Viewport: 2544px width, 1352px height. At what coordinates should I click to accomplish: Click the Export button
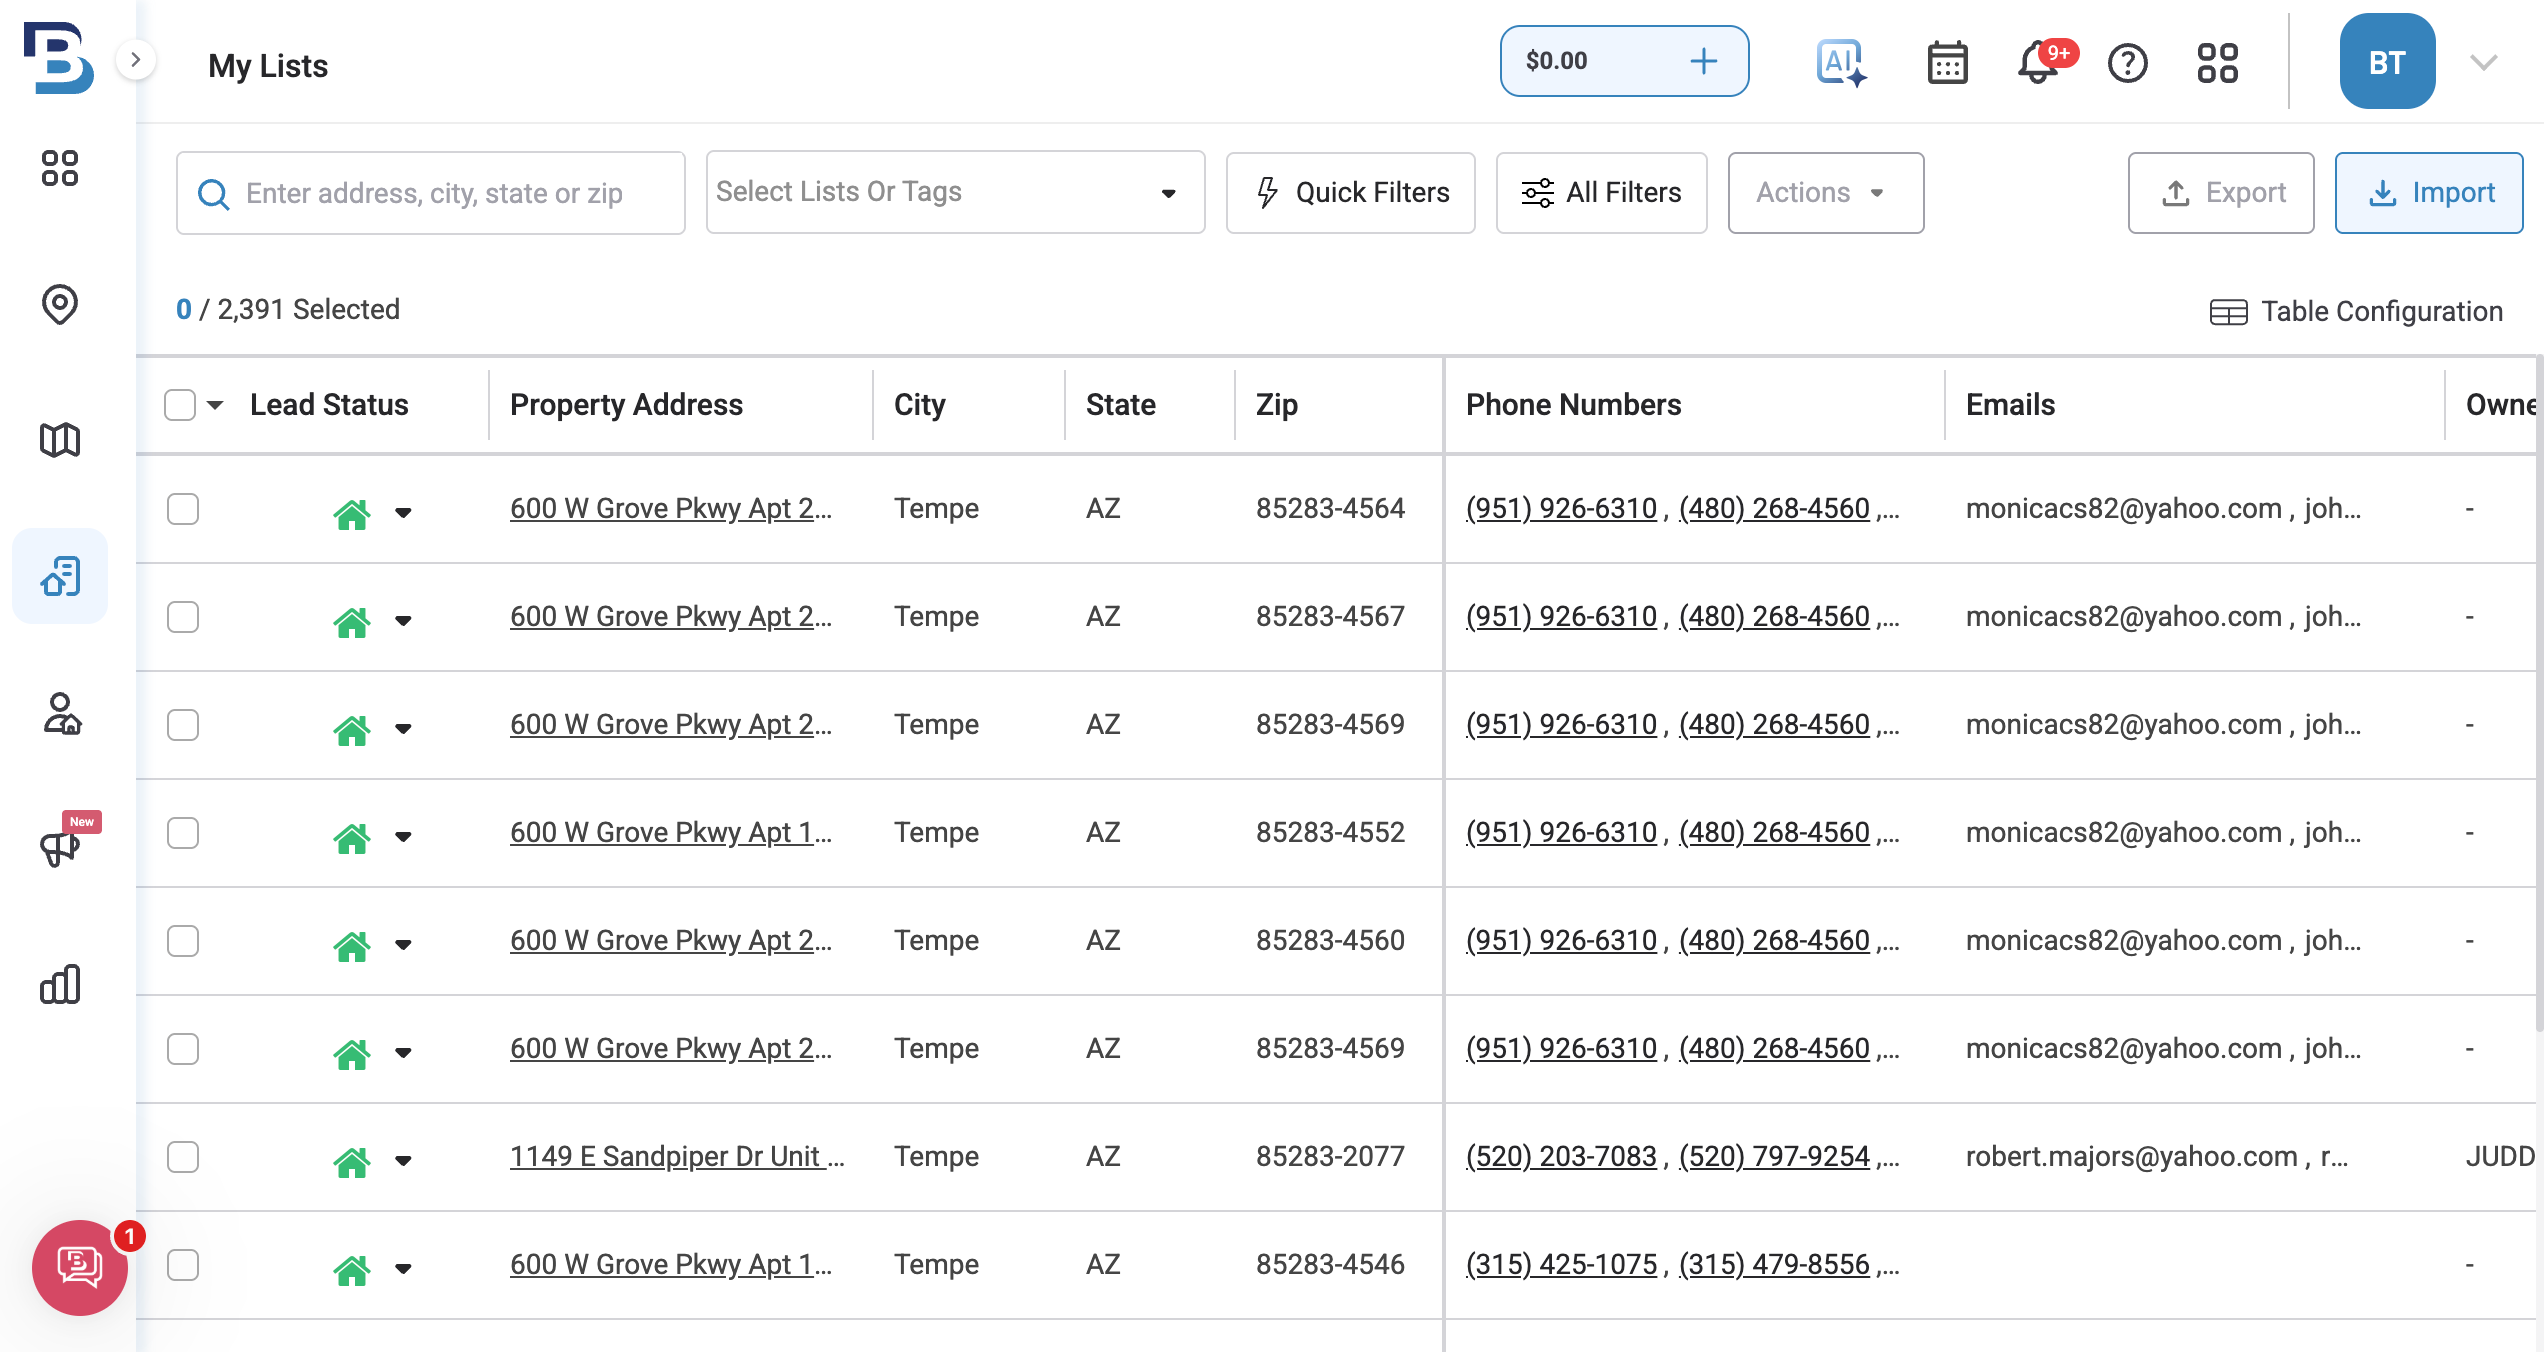(2220, 192)
